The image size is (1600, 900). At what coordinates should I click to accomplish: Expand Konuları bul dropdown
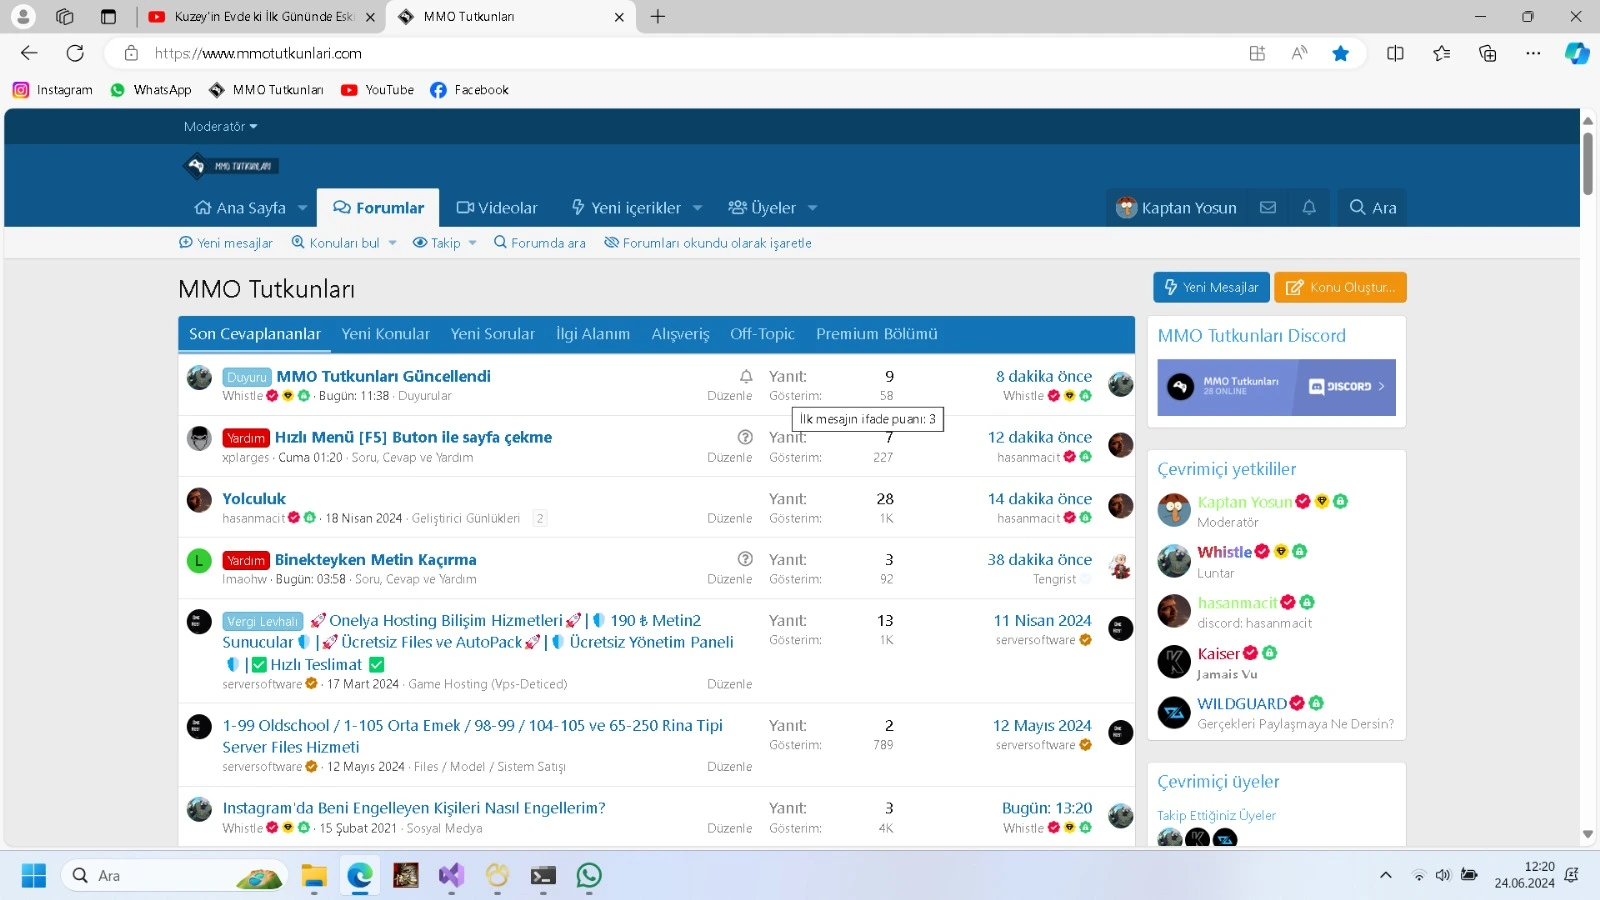pos(393,243)
